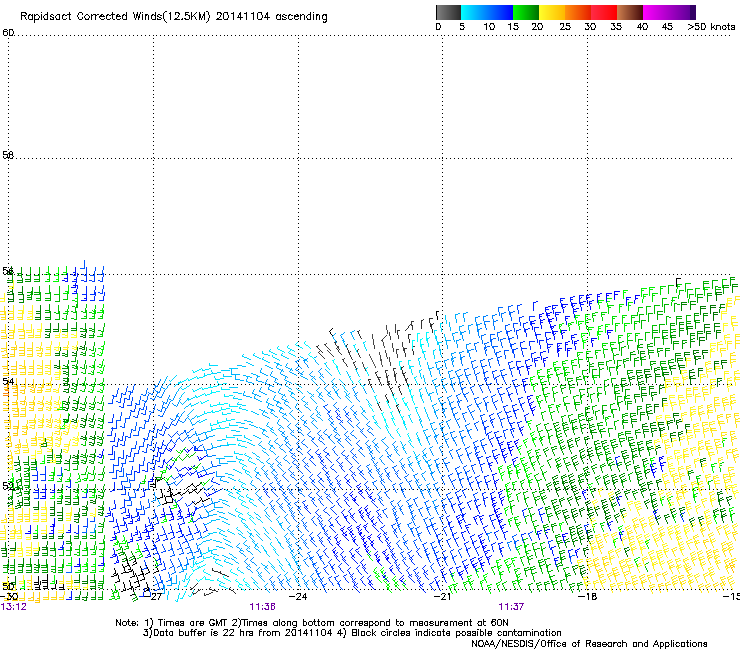Click the latitude label 60

click(x=8, y=33)
